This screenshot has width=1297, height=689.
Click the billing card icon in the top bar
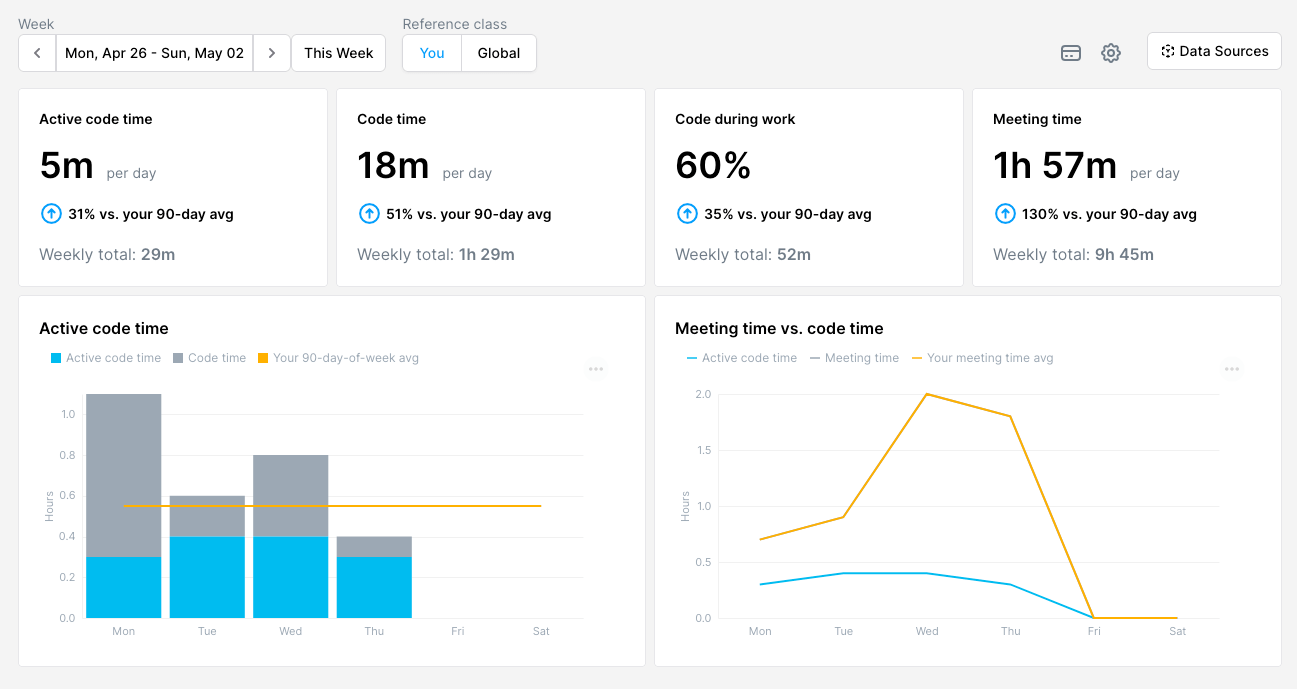[x=1071, y=53]
